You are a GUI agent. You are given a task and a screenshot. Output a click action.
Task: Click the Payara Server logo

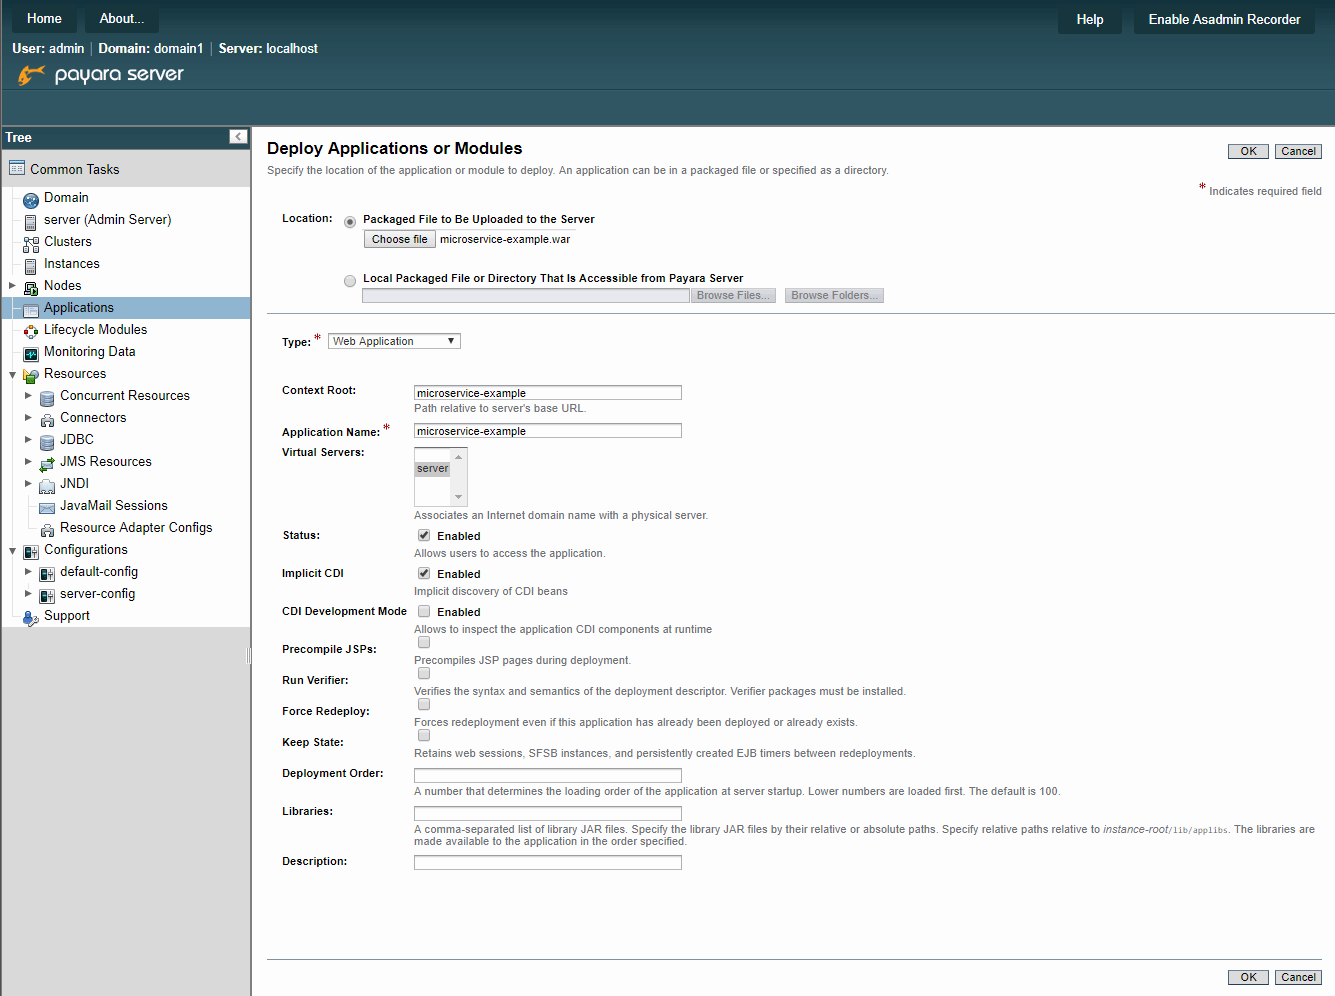click(x=100, y=74)
